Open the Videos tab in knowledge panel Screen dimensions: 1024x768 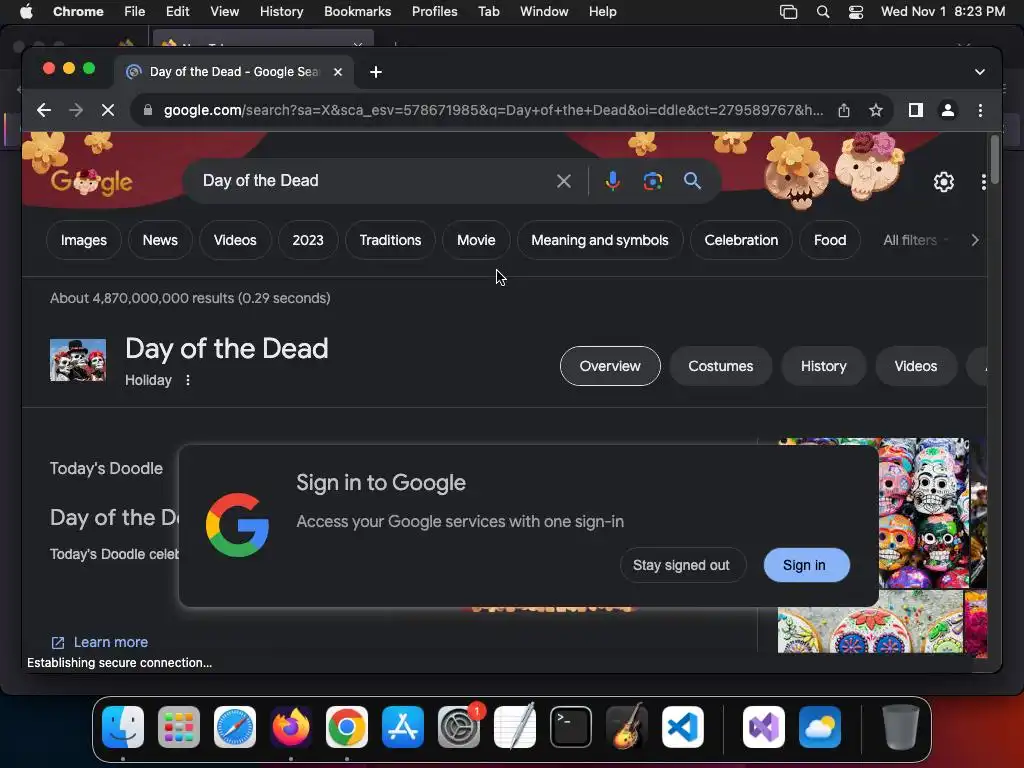click(916, 366)
